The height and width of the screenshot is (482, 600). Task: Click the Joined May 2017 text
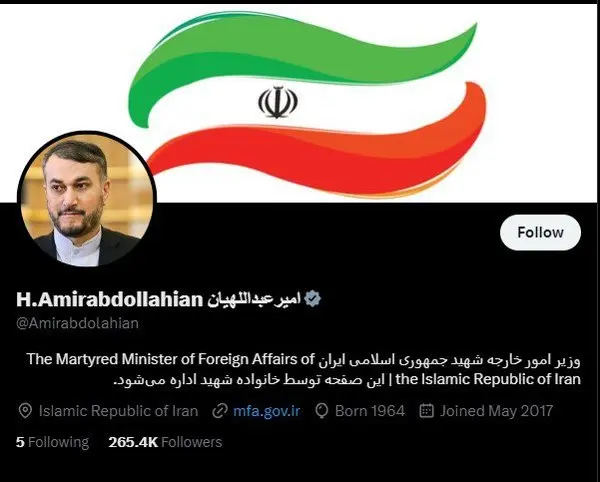pyautogui.click(x=497, y=411)
